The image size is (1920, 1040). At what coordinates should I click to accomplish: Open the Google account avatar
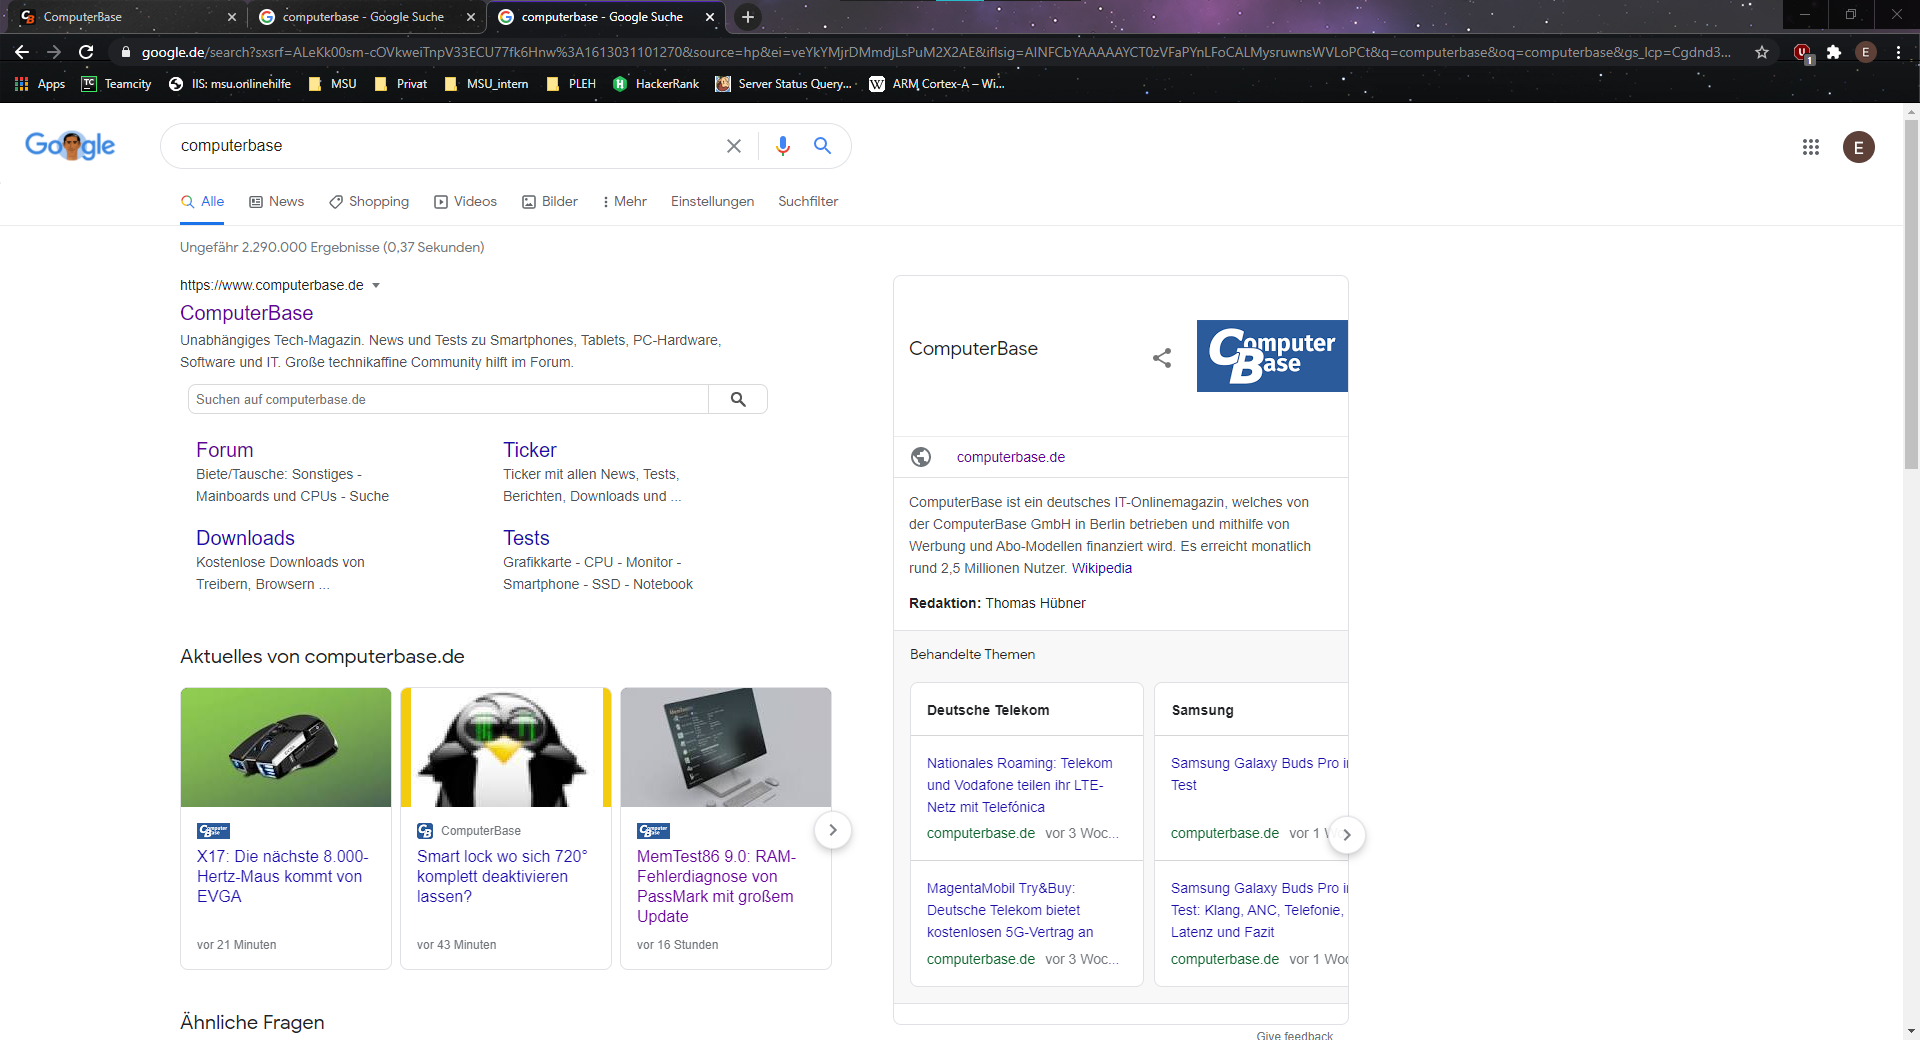click(x=1859, y=147)
